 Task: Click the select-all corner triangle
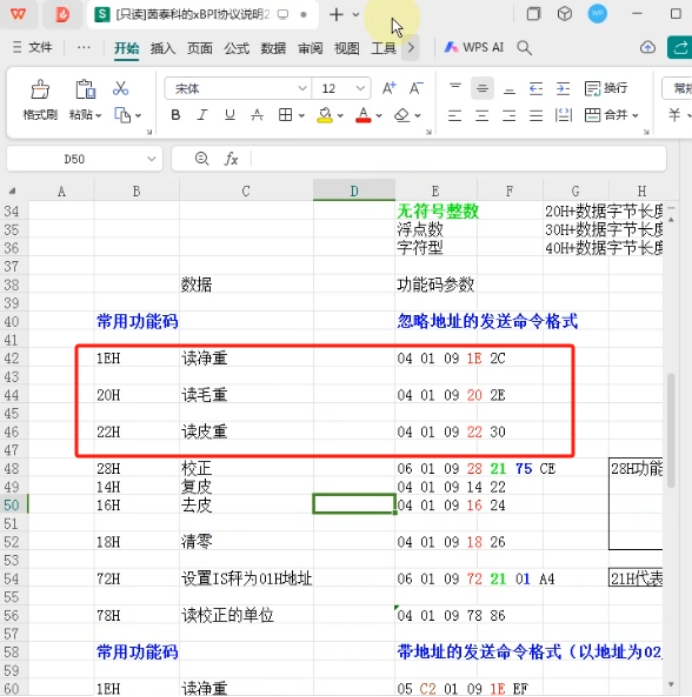(12, 191)
